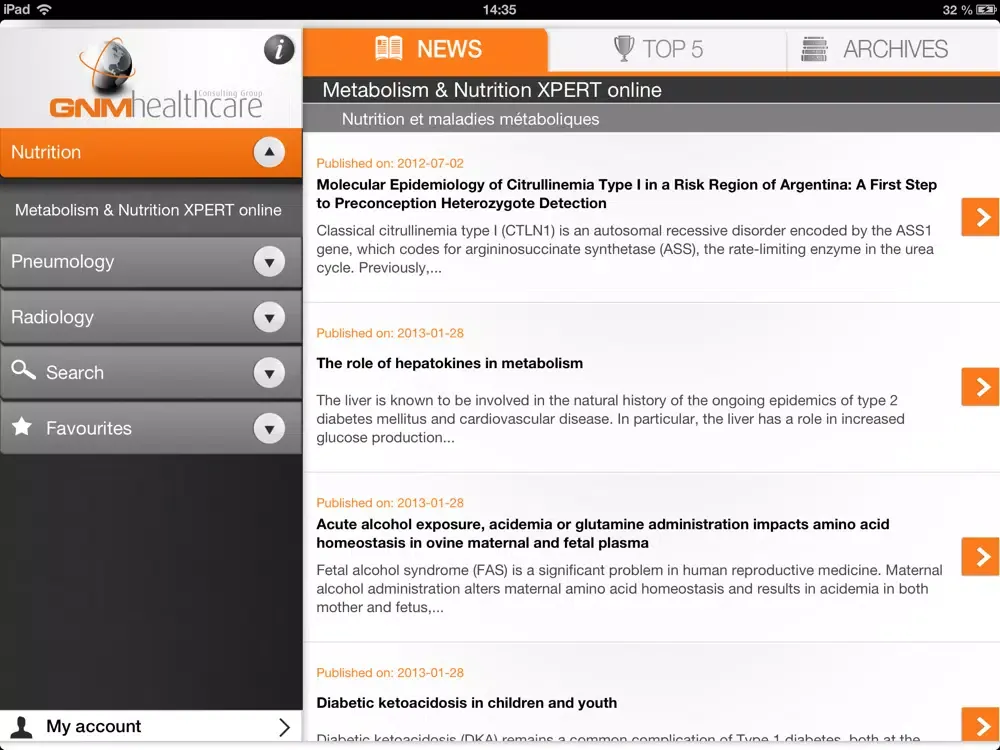Click the Classical citrullinemia type I summary
Screen dimensions: 1000x750
[625, 249]
